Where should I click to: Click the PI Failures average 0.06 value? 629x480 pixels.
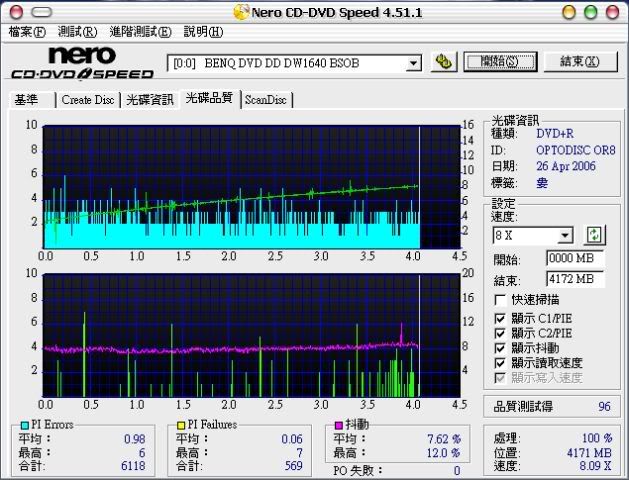click(292, 439)
